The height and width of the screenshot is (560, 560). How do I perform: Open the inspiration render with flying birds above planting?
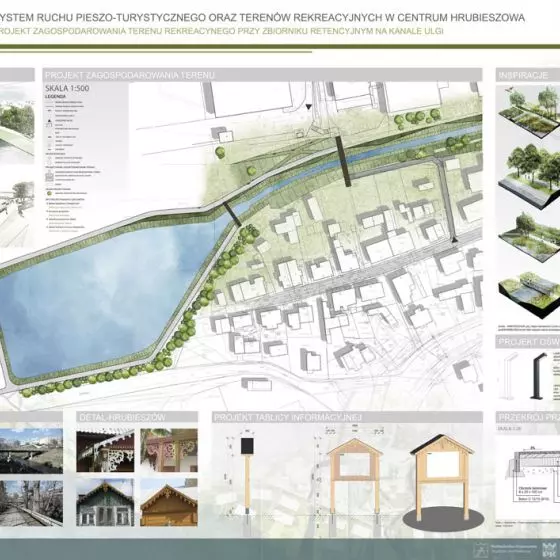(x=529, y=111)
